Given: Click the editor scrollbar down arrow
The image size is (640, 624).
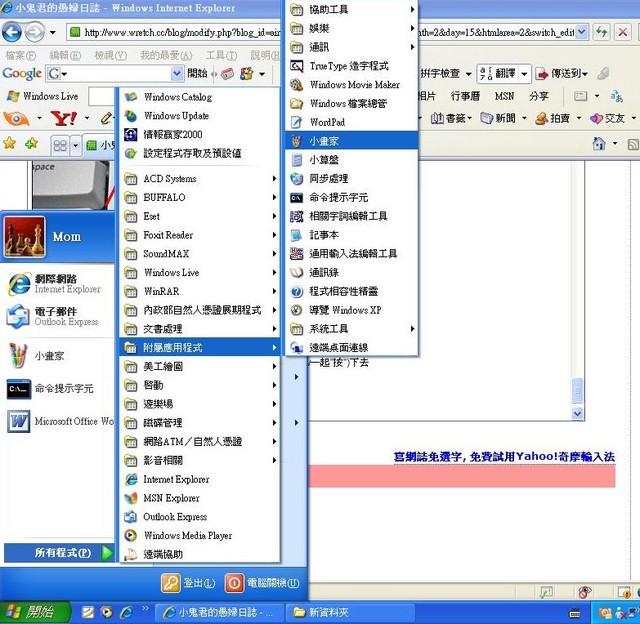Looking at the screenshot, I should (x=577, y=413).
